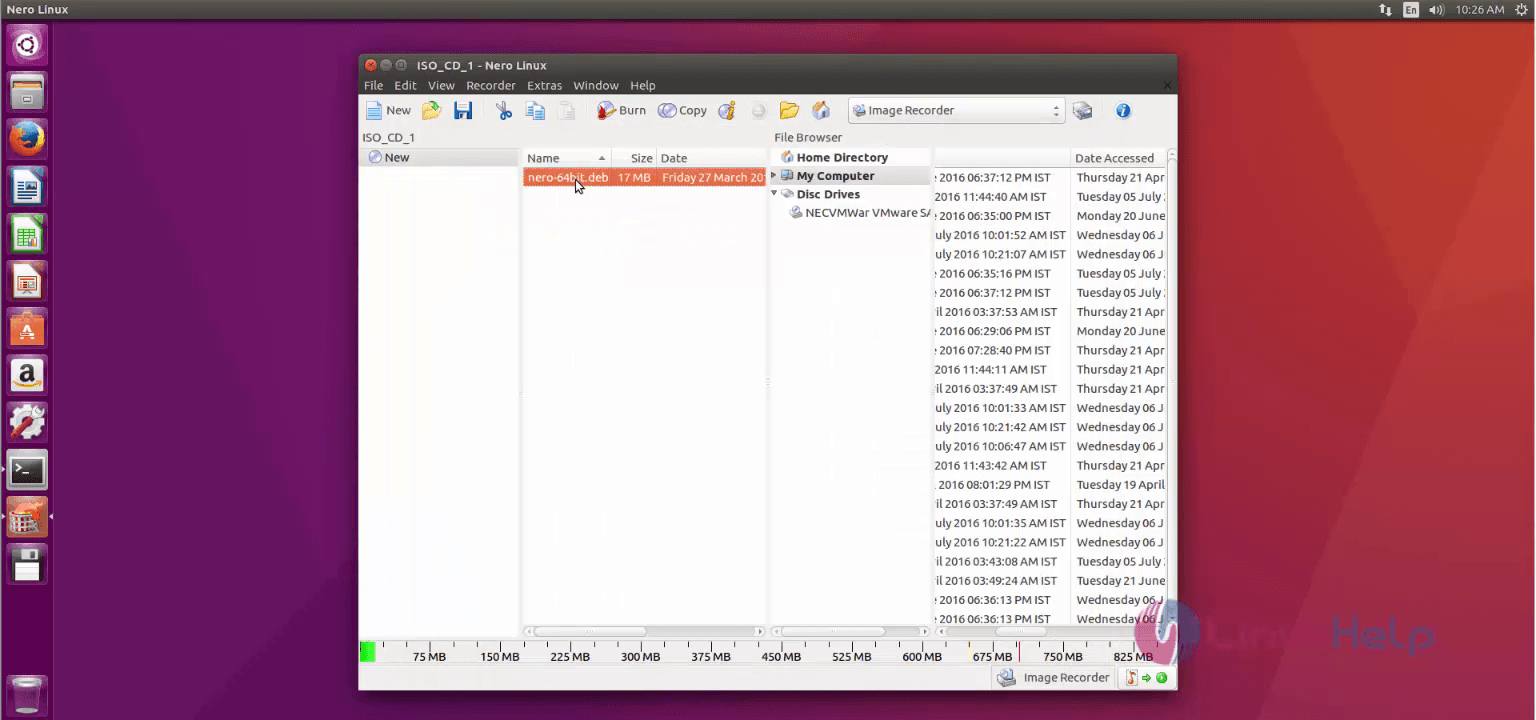
Task: Start burning with the Burn button
Action: [622, 111]
